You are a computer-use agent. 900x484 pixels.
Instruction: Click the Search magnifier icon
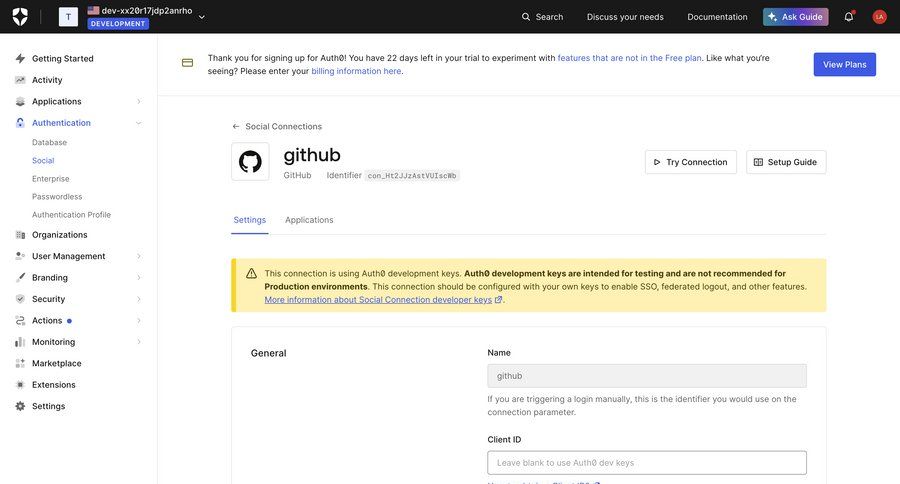pos(526,17)
